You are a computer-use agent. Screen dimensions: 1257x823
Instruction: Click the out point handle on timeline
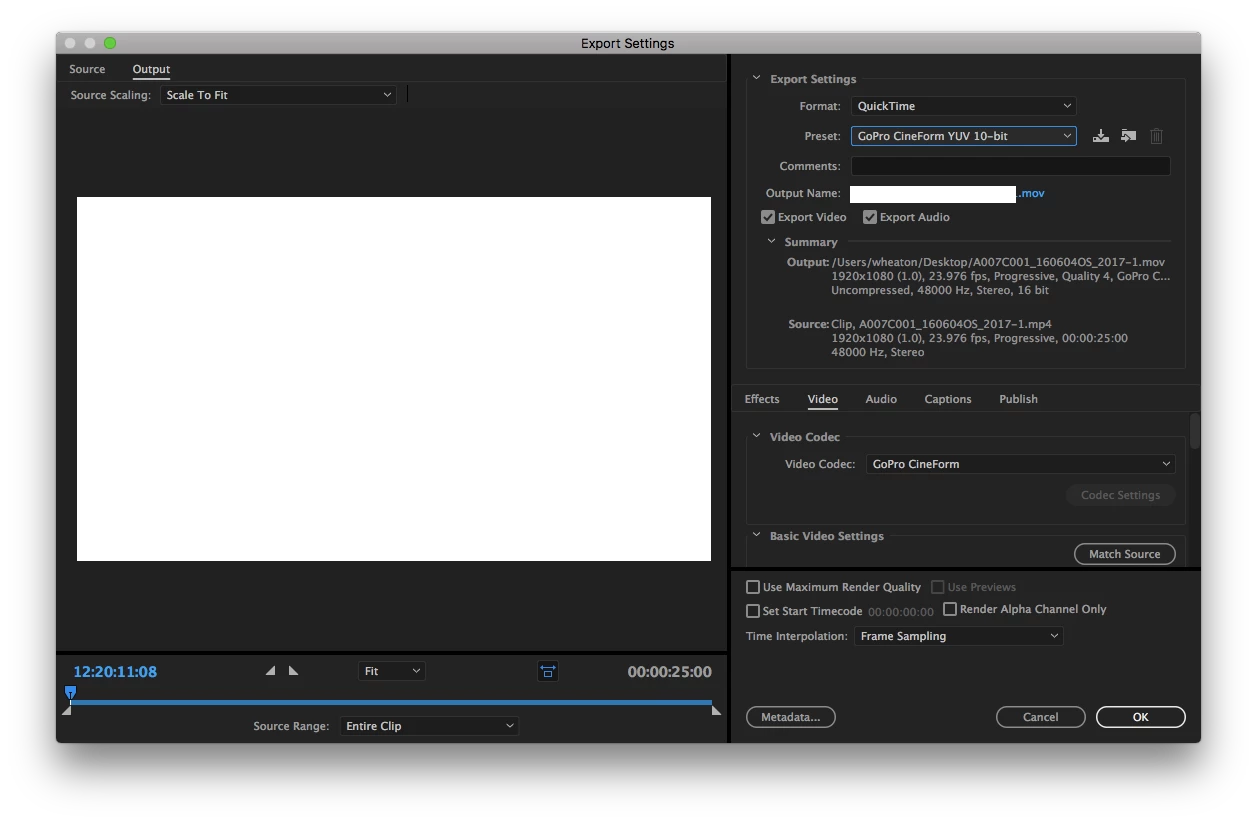pos(716,710)
